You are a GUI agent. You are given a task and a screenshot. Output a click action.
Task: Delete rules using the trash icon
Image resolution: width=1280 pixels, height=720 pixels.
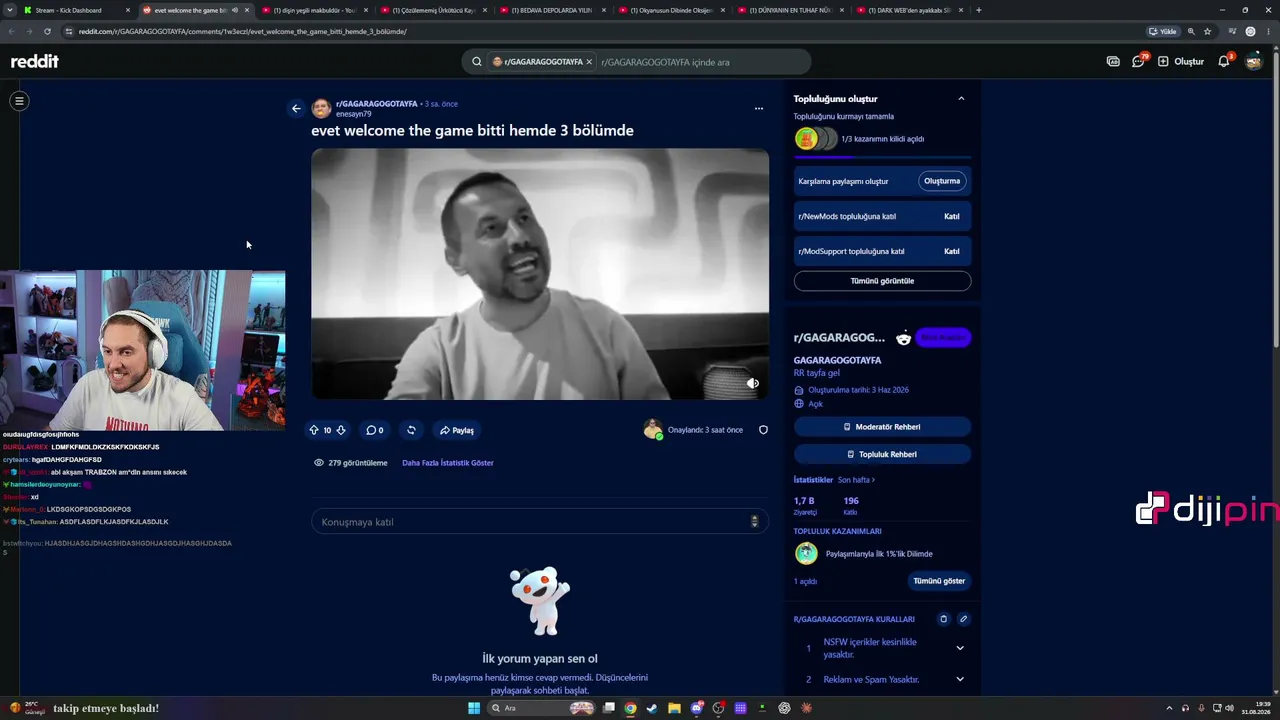(x=943, y=619)
